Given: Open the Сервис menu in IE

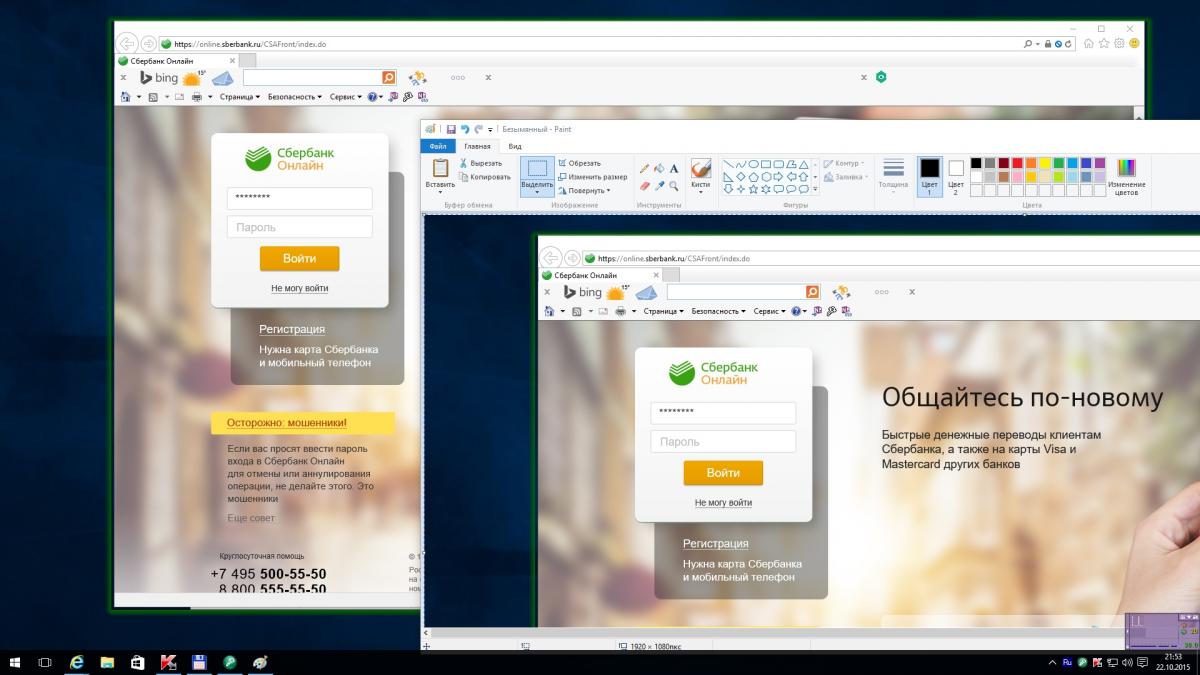Looking at the screenshot, I should (x=345, y=97).
